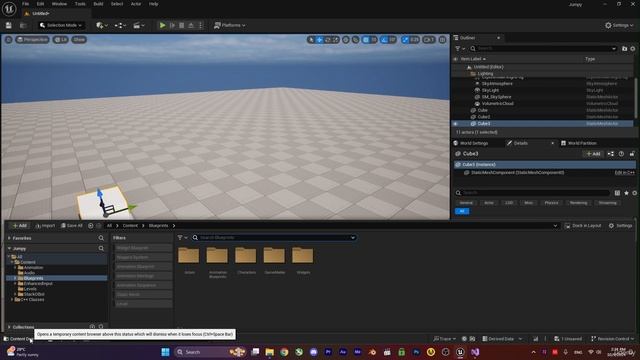640x360 pixels.
Task: Expand the Favorites section
Action: [x=9, y=238]
